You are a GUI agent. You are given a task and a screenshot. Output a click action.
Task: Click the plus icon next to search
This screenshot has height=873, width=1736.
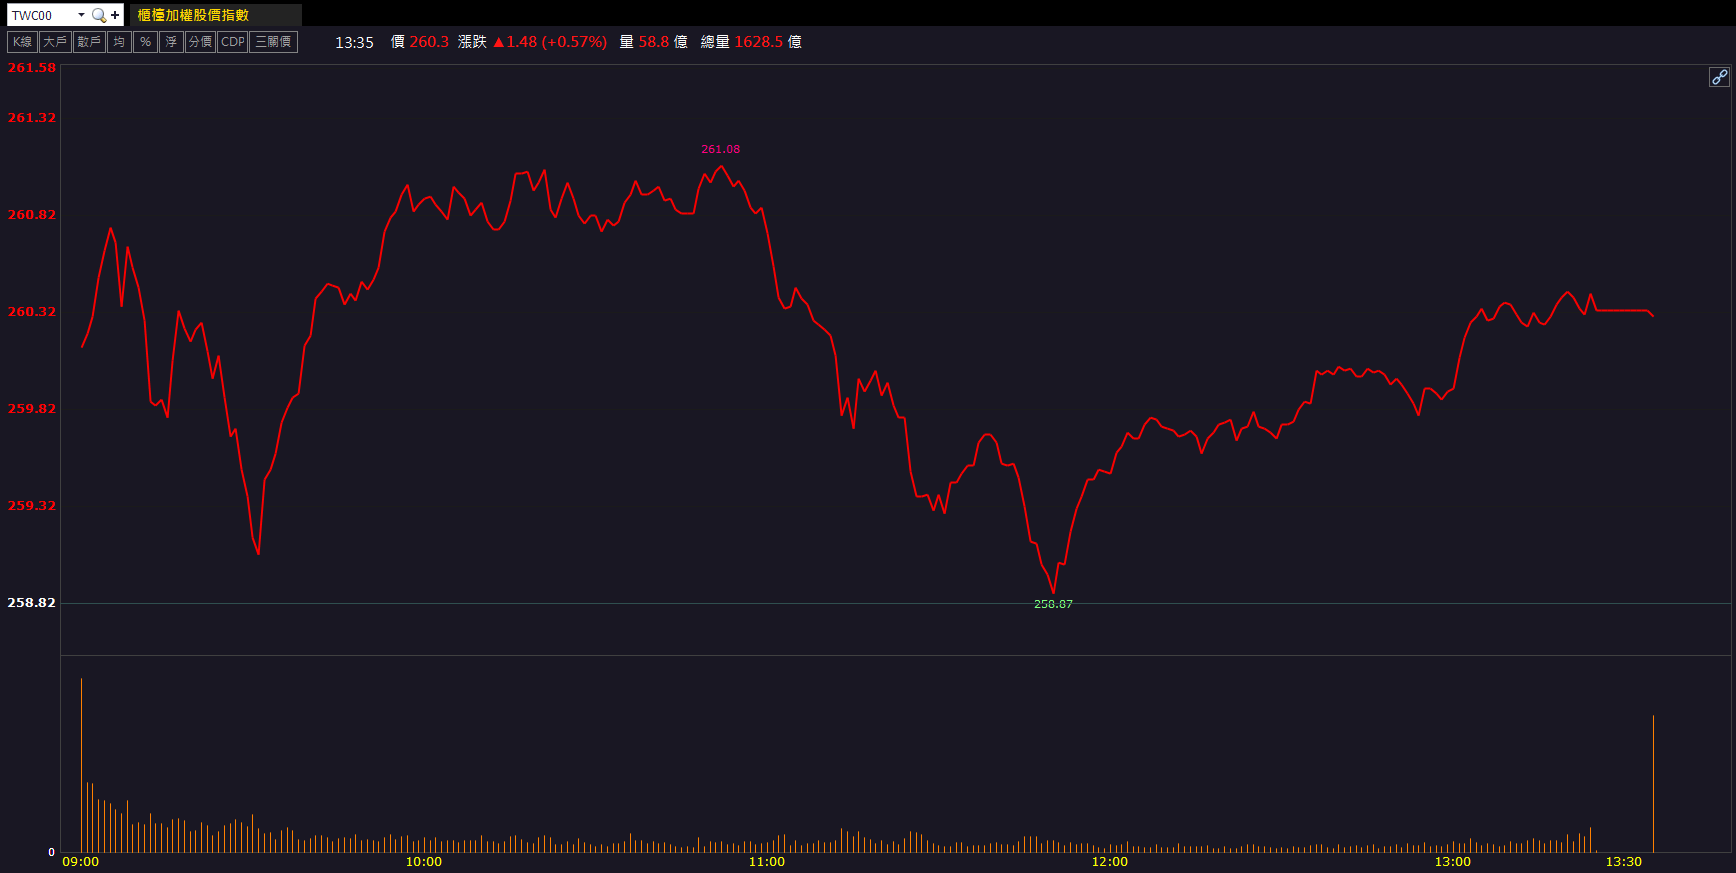[115, 15]
